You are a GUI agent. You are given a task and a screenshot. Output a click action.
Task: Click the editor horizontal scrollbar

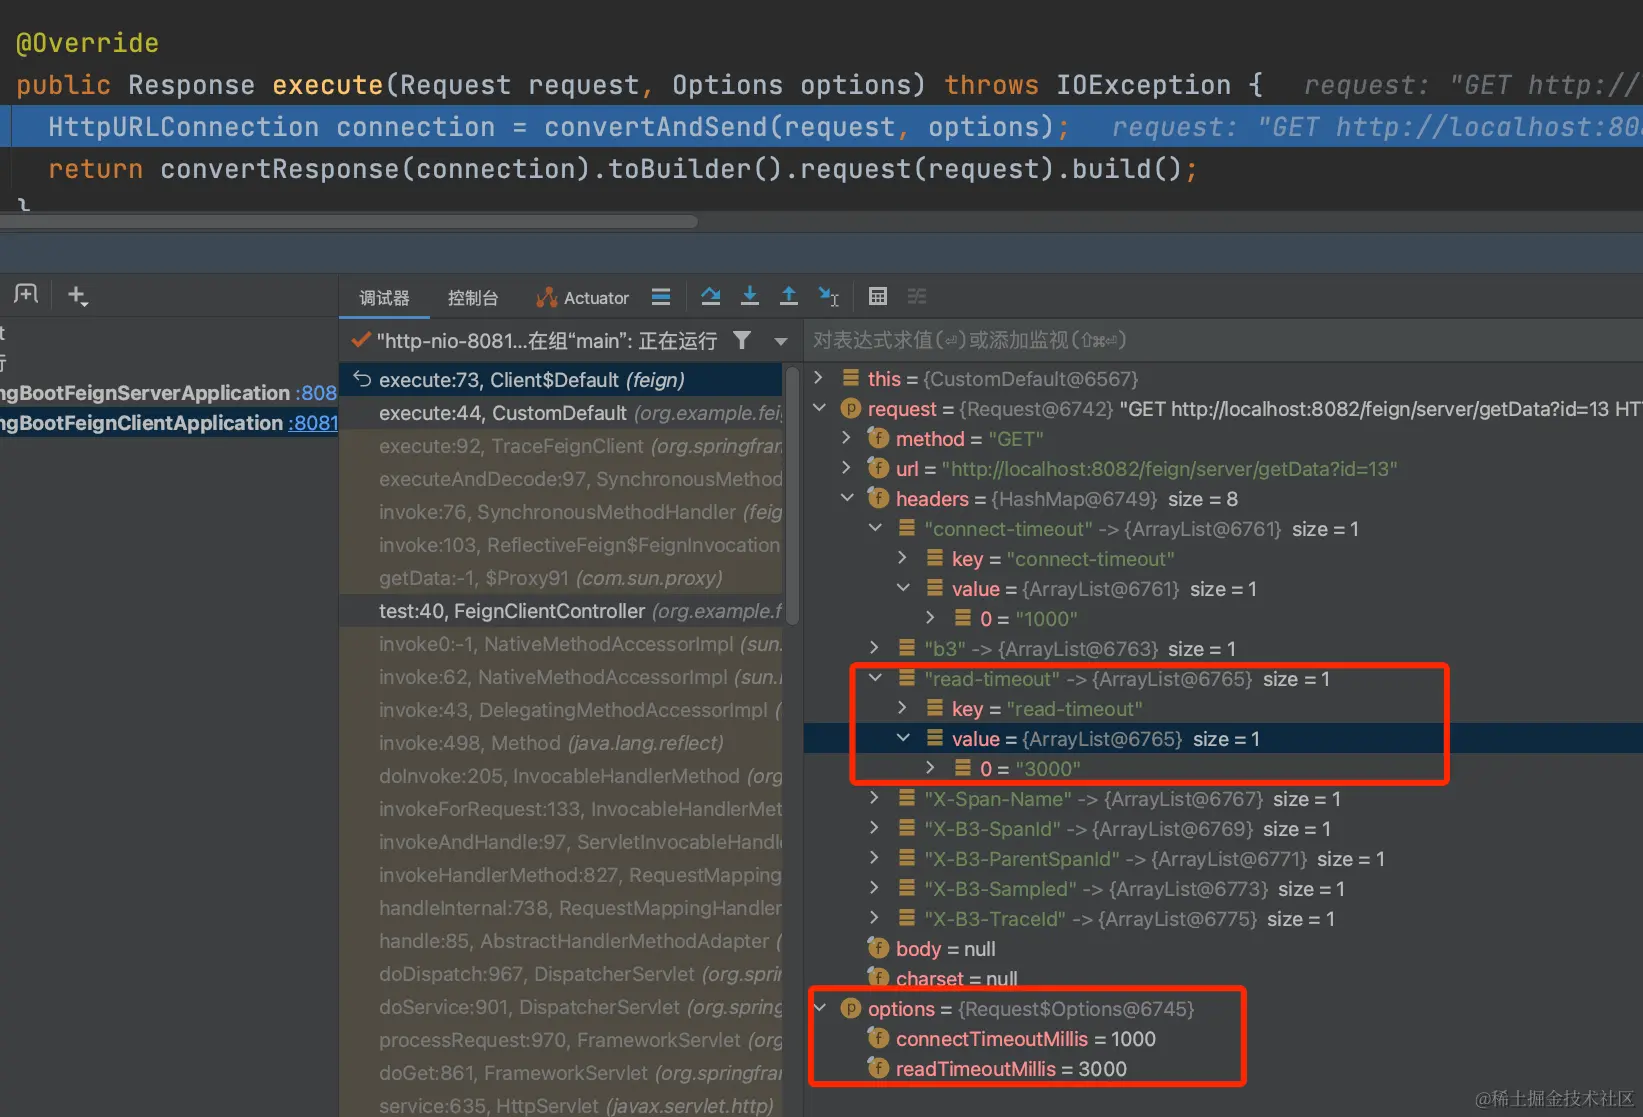pyautogui.click(x=349, y=221)
